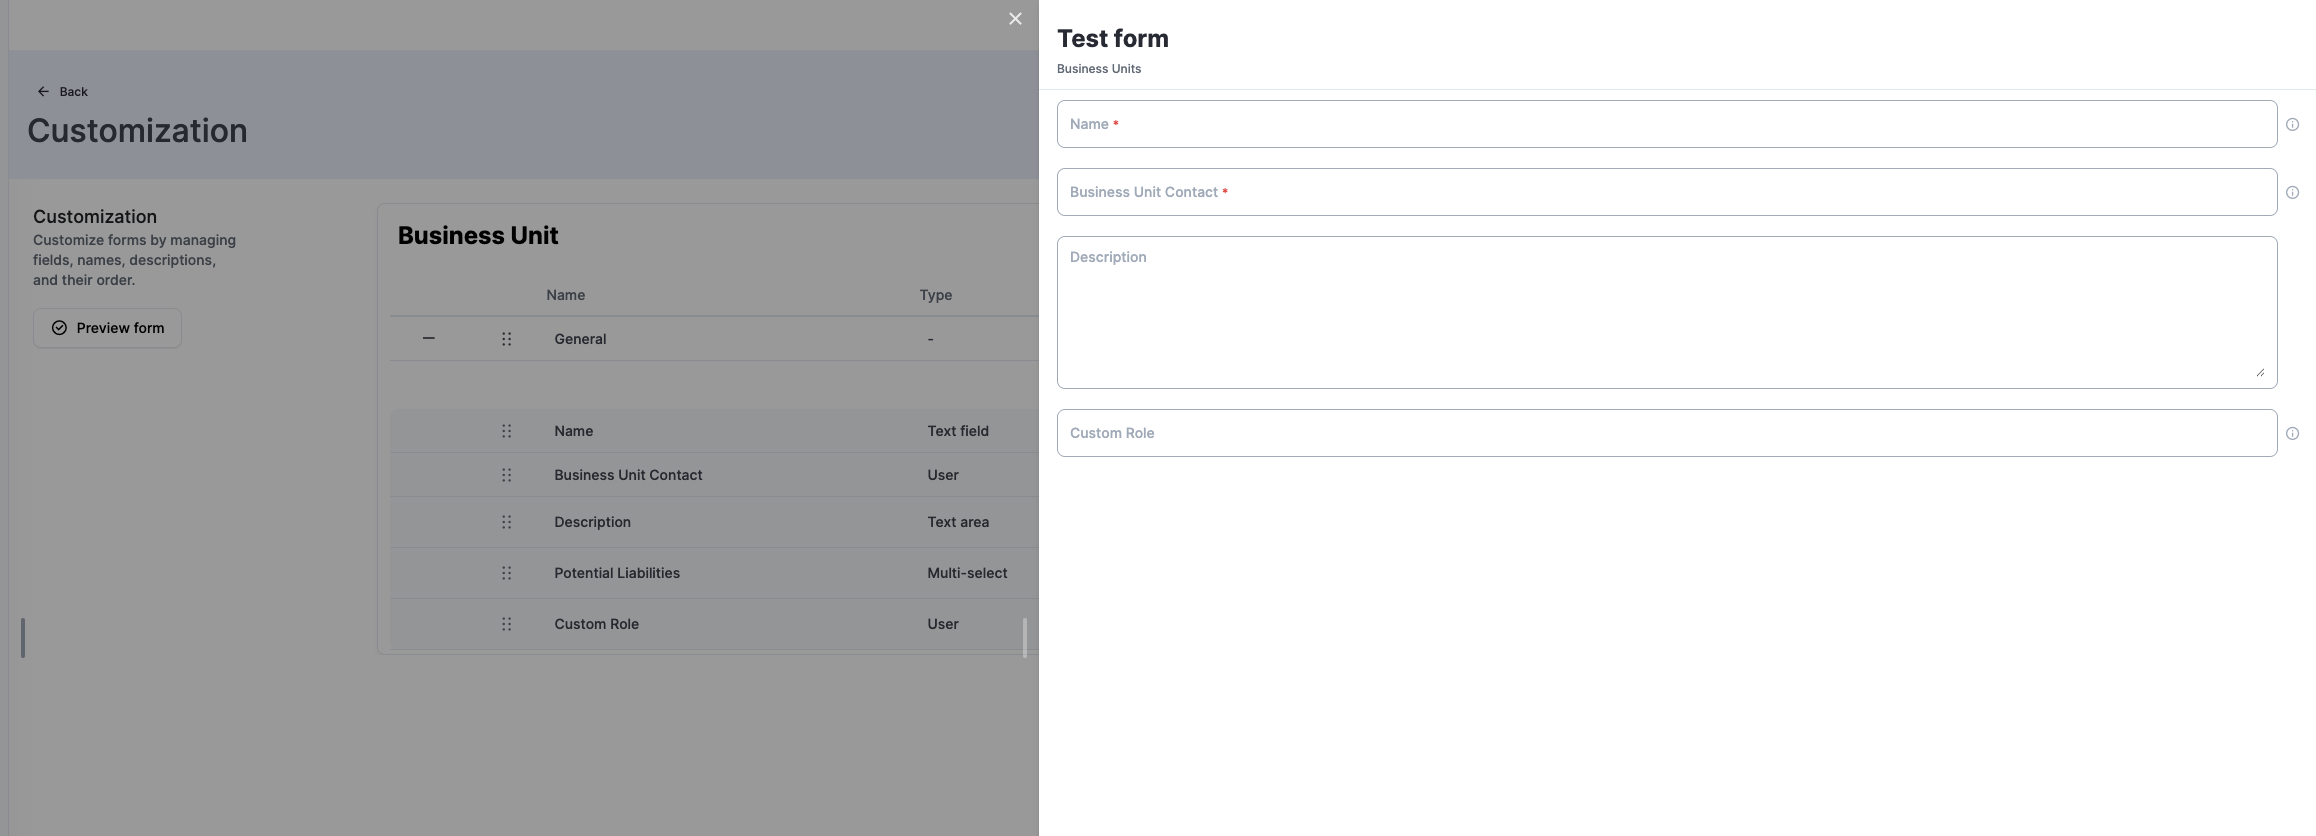This screenshot has height=836, width=2316.
Task: Open the Custom Role user field
Action: pyautogui.click(x=1666, y=433)
